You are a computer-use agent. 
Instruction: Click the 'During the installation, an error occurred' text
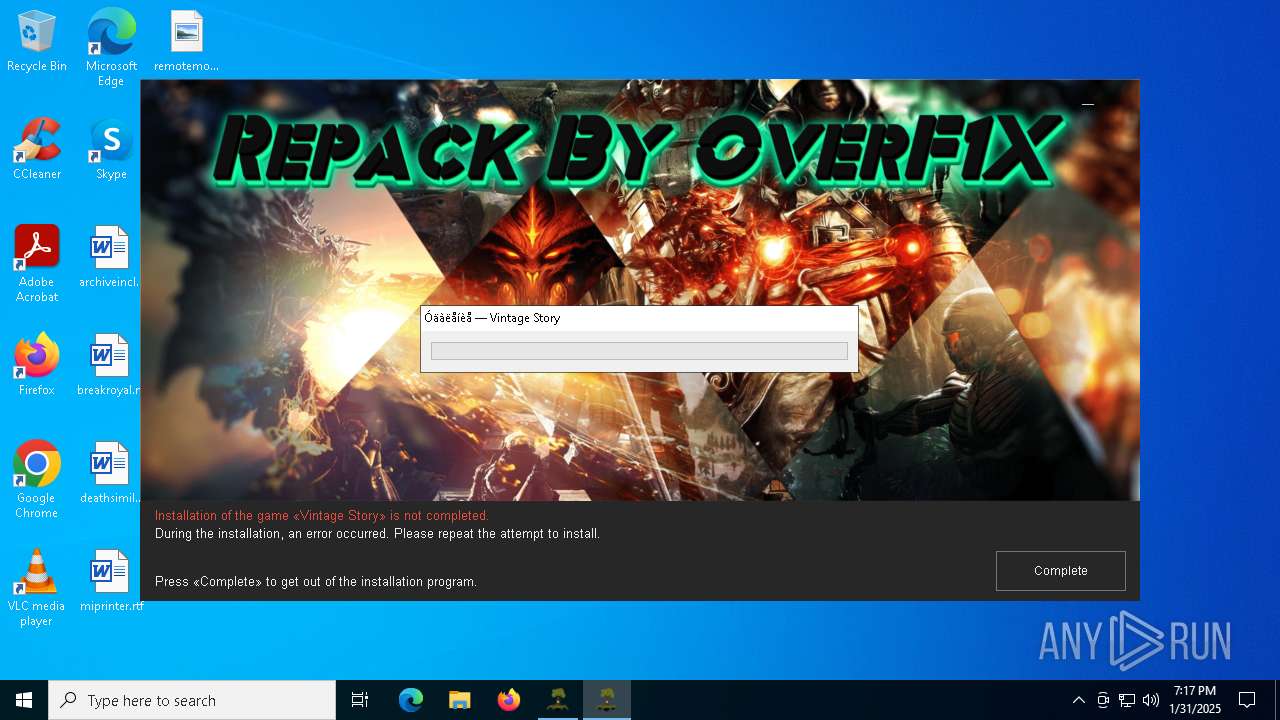click(377, 534)
